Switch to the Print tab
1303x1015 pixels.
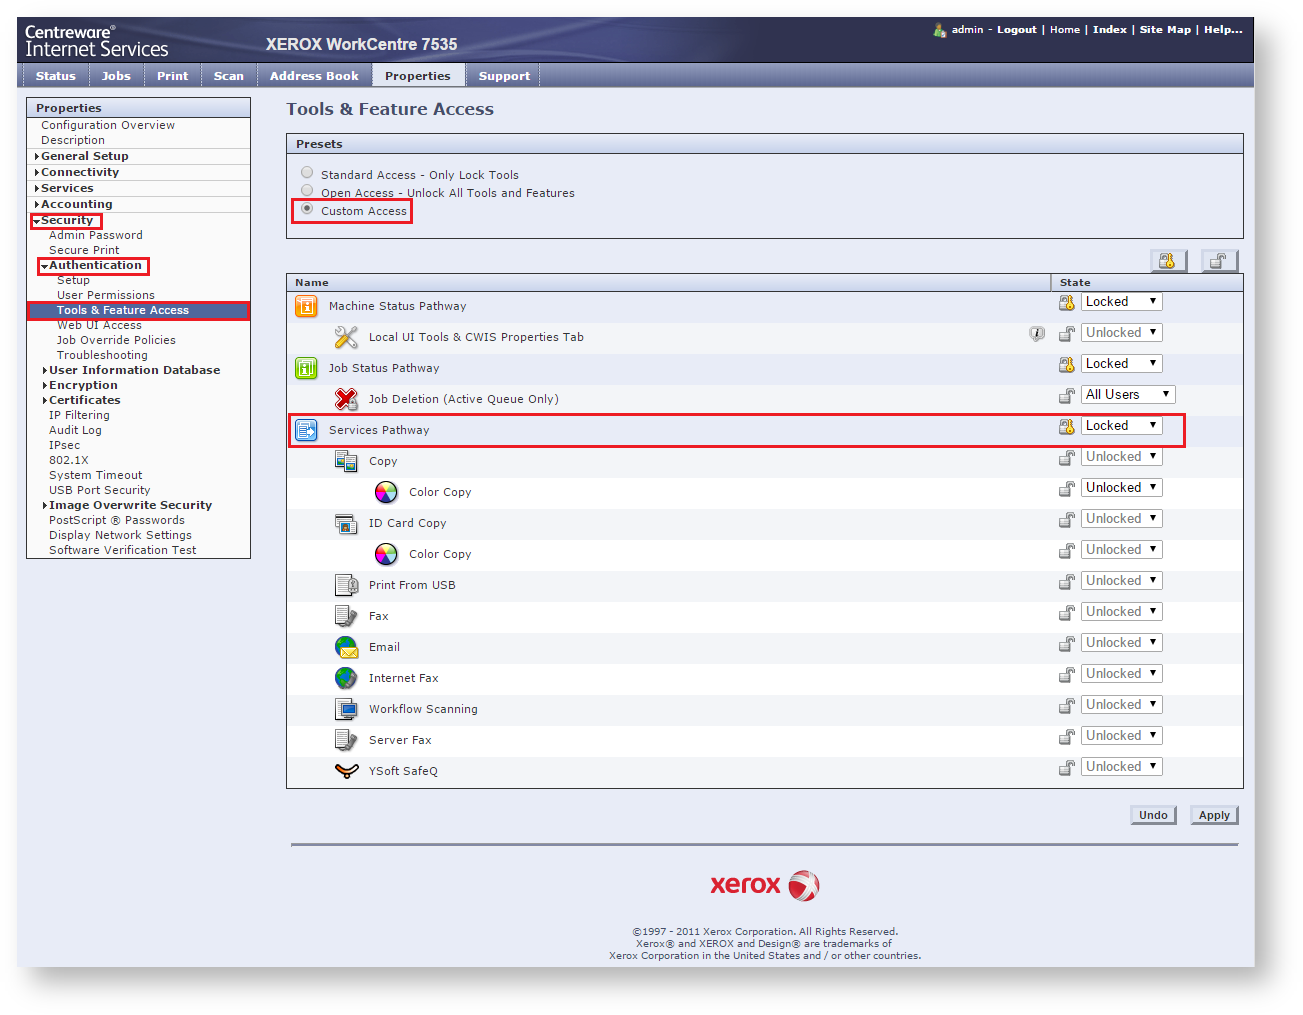coord(172,76)
